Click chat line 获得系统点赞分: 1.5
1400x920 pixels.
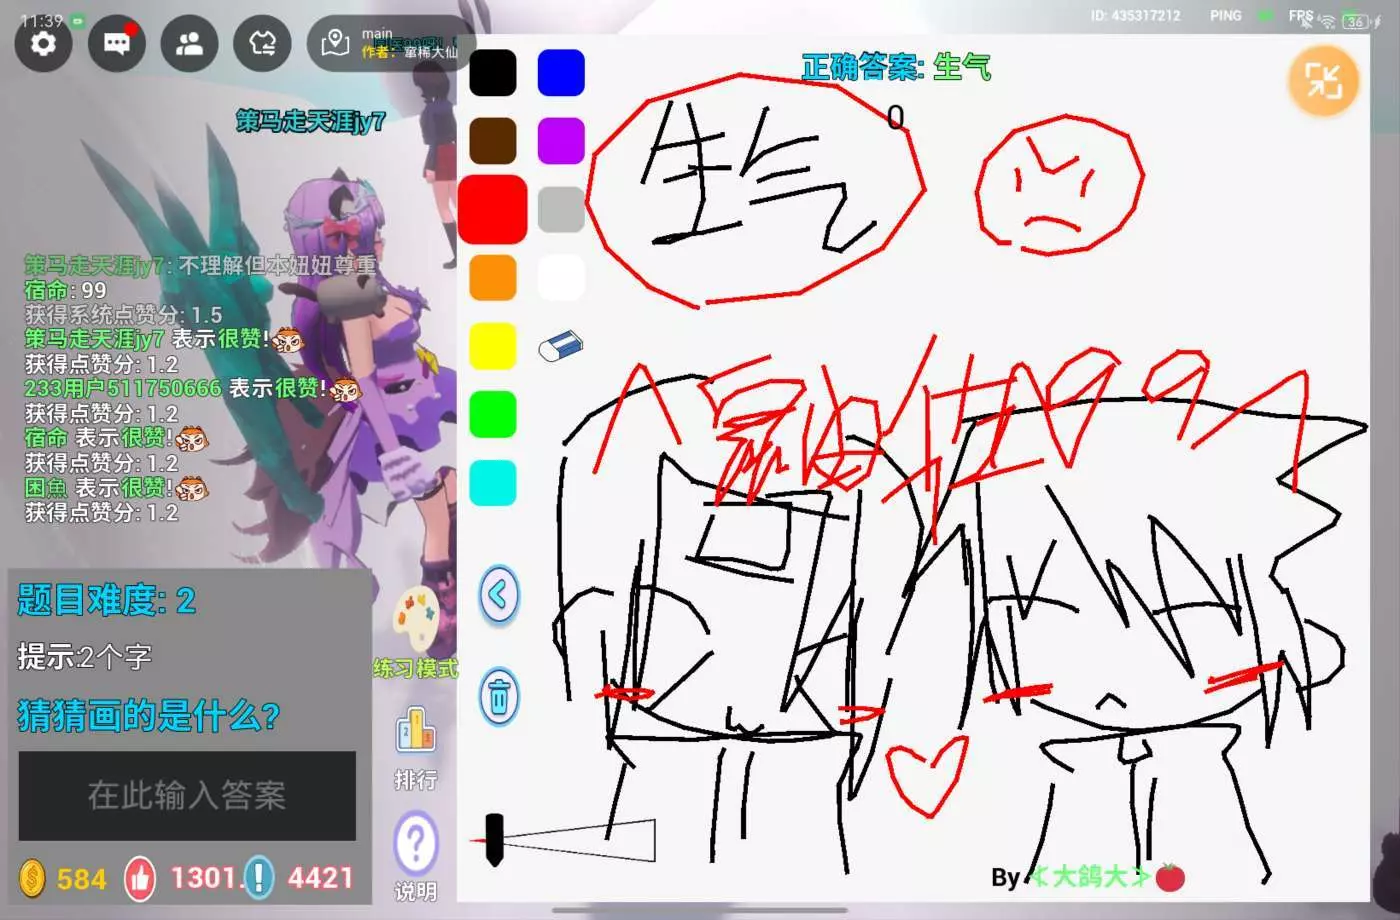(x=124, y=314)
